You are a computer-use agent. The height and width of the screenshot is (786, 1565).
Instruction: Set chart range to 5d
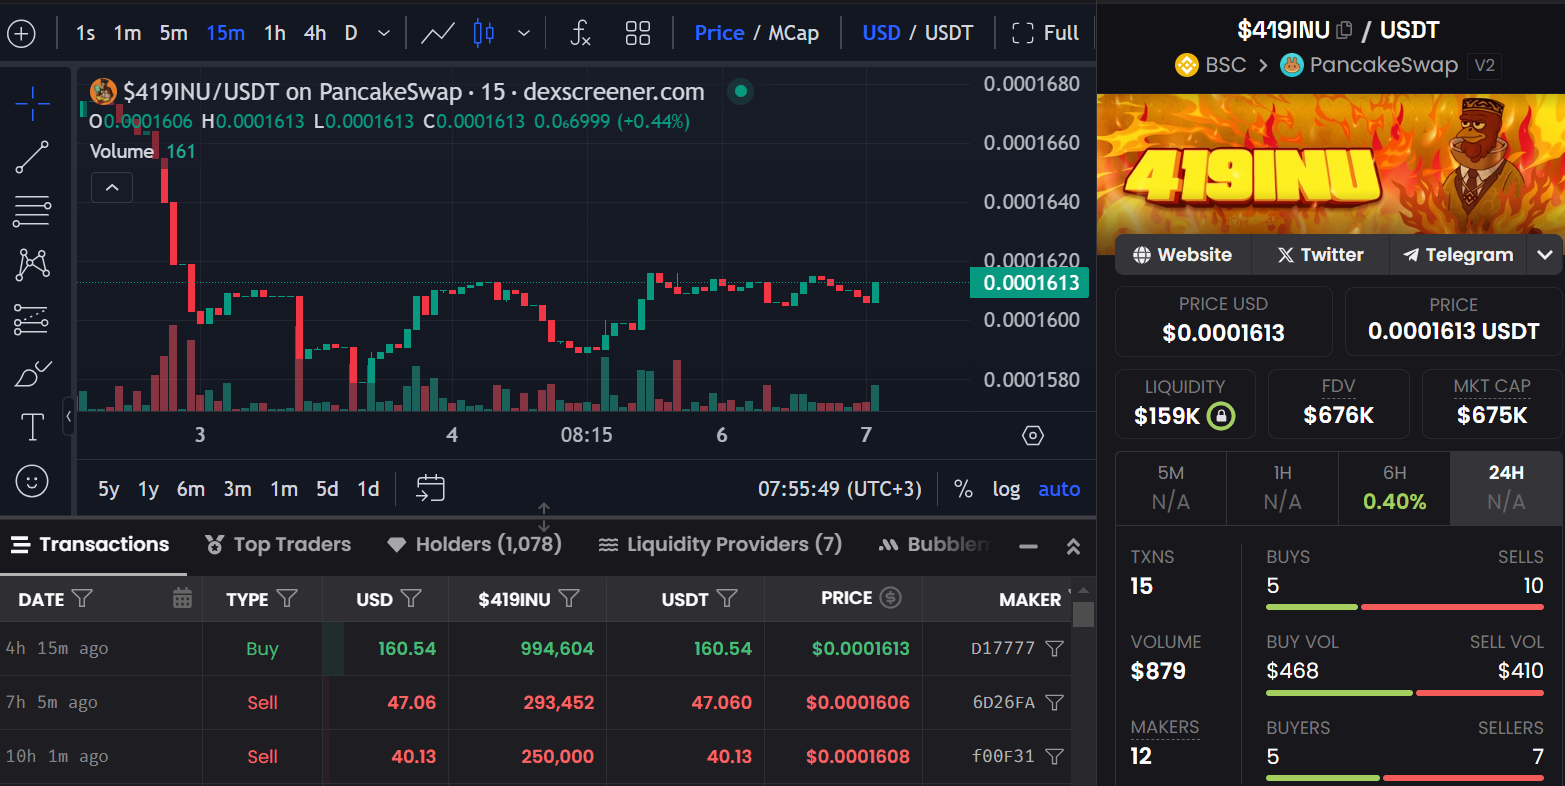tap(327, 489)
